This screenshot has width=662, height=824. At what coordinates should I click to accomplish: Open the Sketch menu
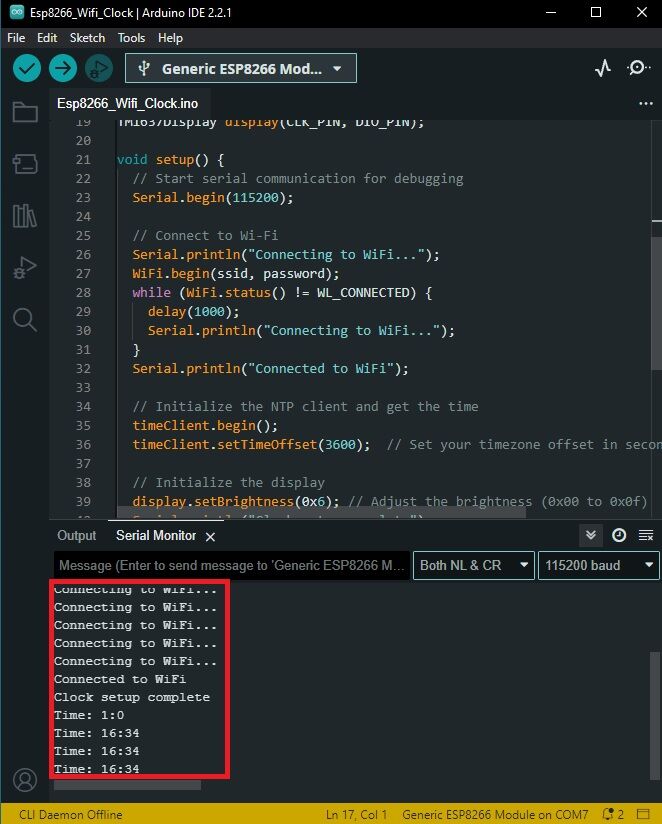(x=87, y=37)
